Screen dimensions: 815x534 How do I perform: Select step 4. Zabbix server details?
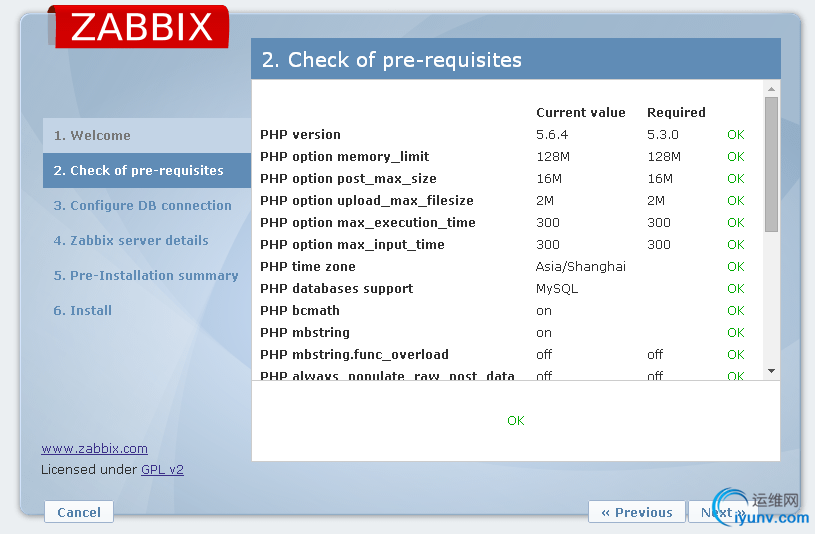131,240
